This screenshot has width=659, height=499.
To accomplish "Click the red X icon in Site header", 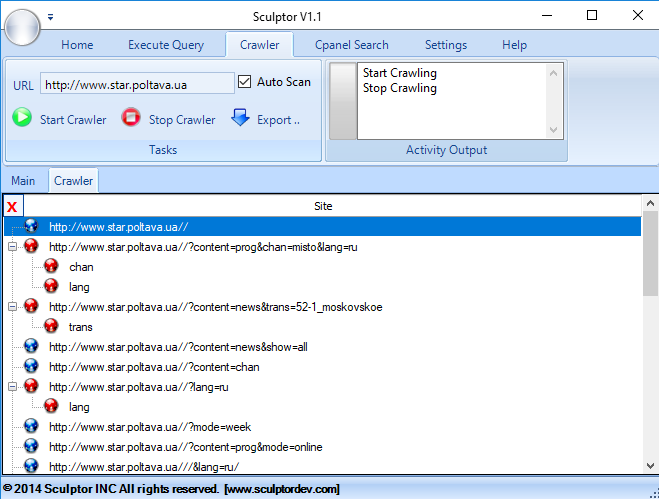I will click(x=12, y=207).
